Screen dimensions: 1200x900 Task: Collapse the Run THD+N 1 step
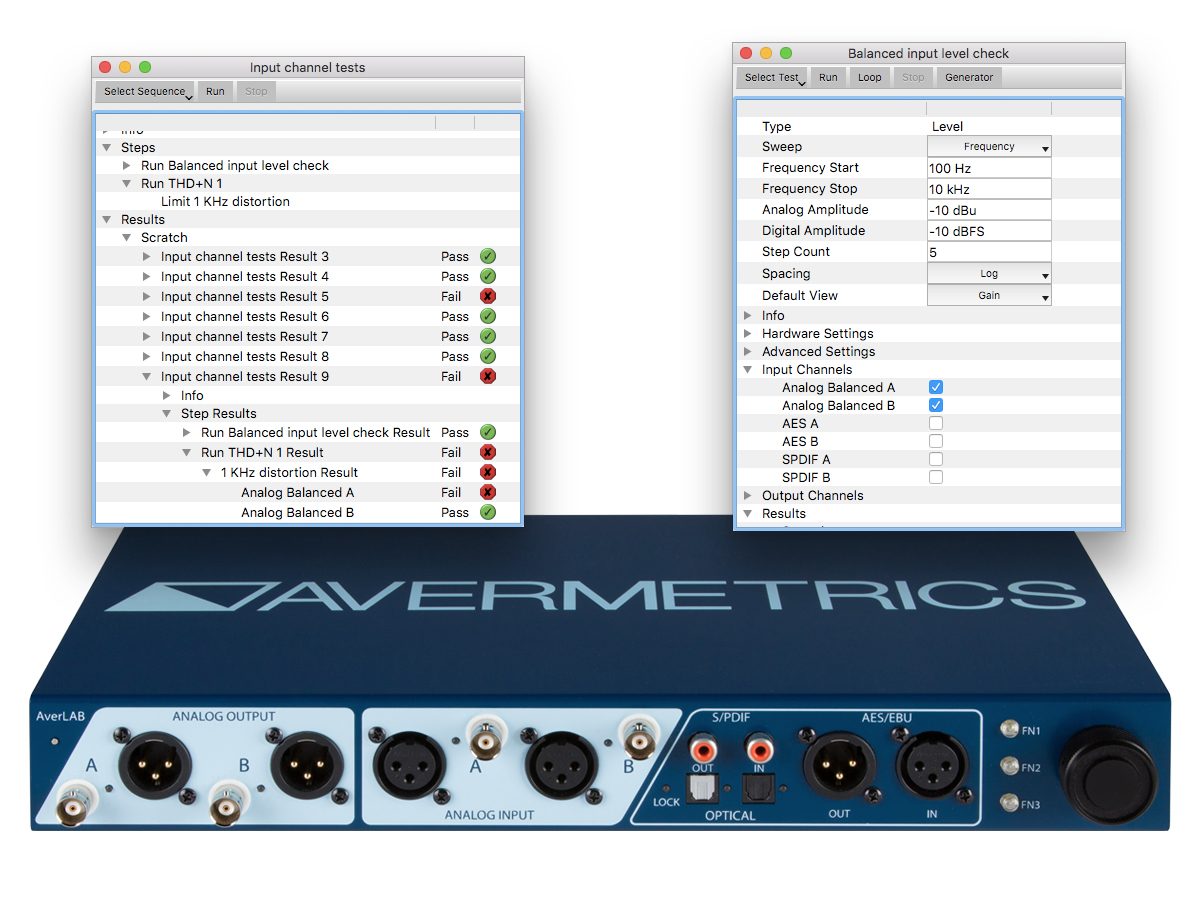click(127, 184)
